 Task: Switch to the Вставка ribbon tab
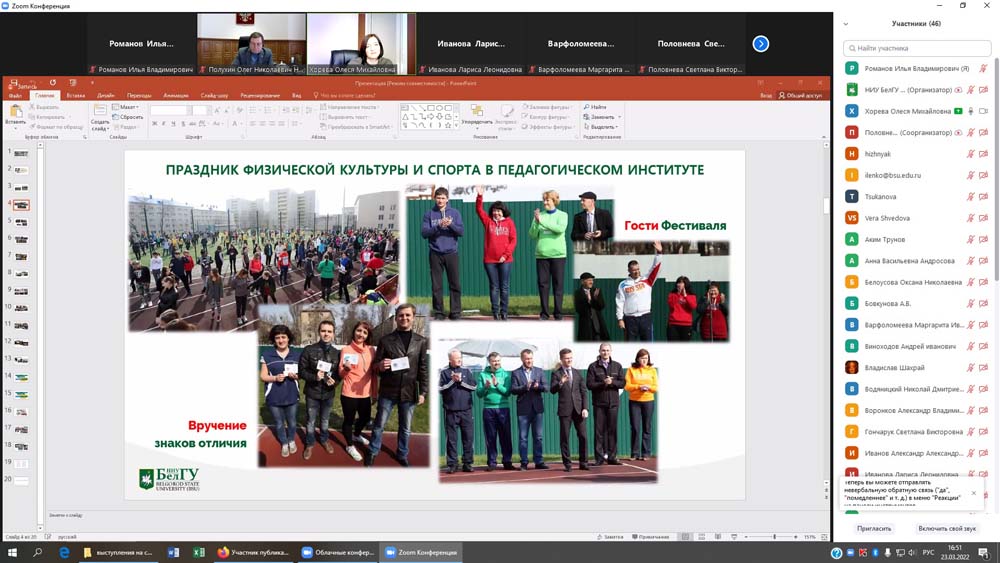[x=75, y=95]
